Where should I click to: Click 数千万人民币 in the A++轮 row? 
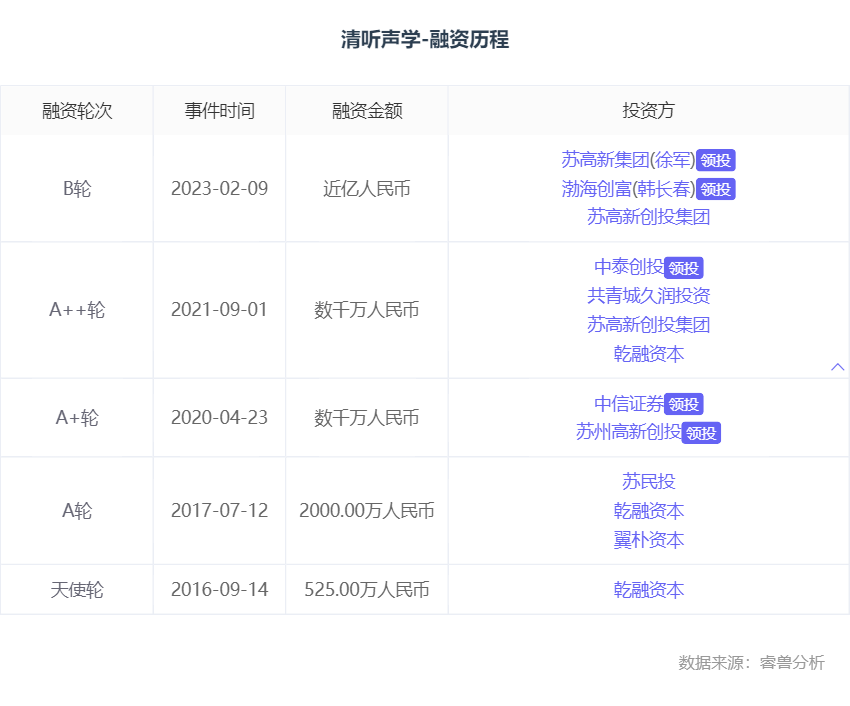367,310
